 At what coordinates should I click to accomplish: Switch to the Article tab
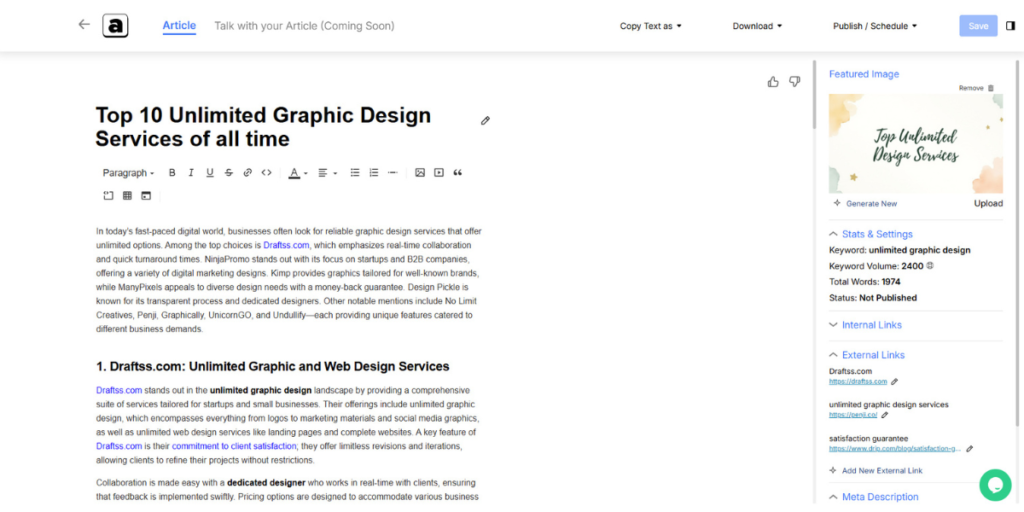click(x=179, y=25)
